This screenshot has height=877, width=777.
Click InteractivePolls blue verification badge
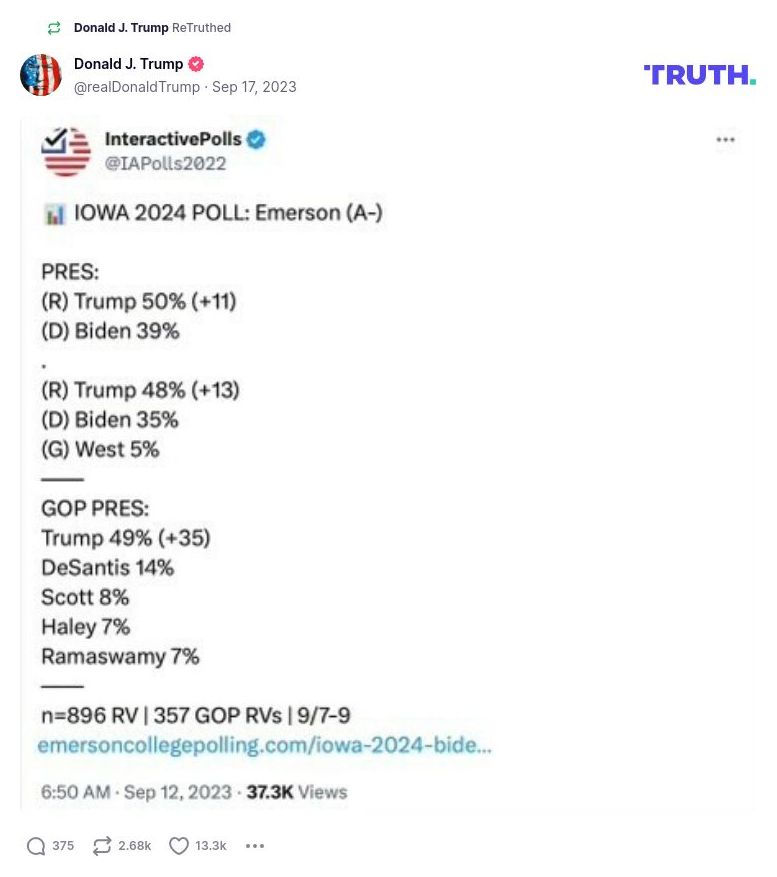click(257, 141)
